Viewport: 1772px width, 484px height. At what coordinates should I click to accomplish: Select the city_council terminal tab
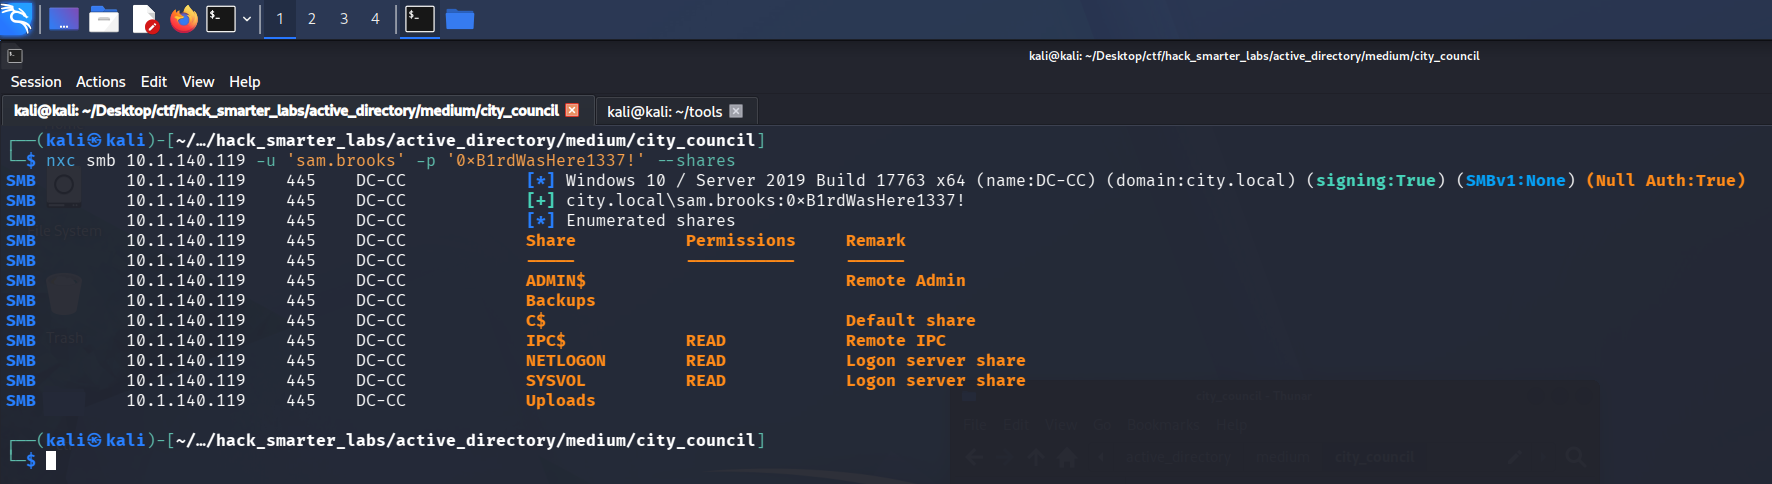[286, 111]
